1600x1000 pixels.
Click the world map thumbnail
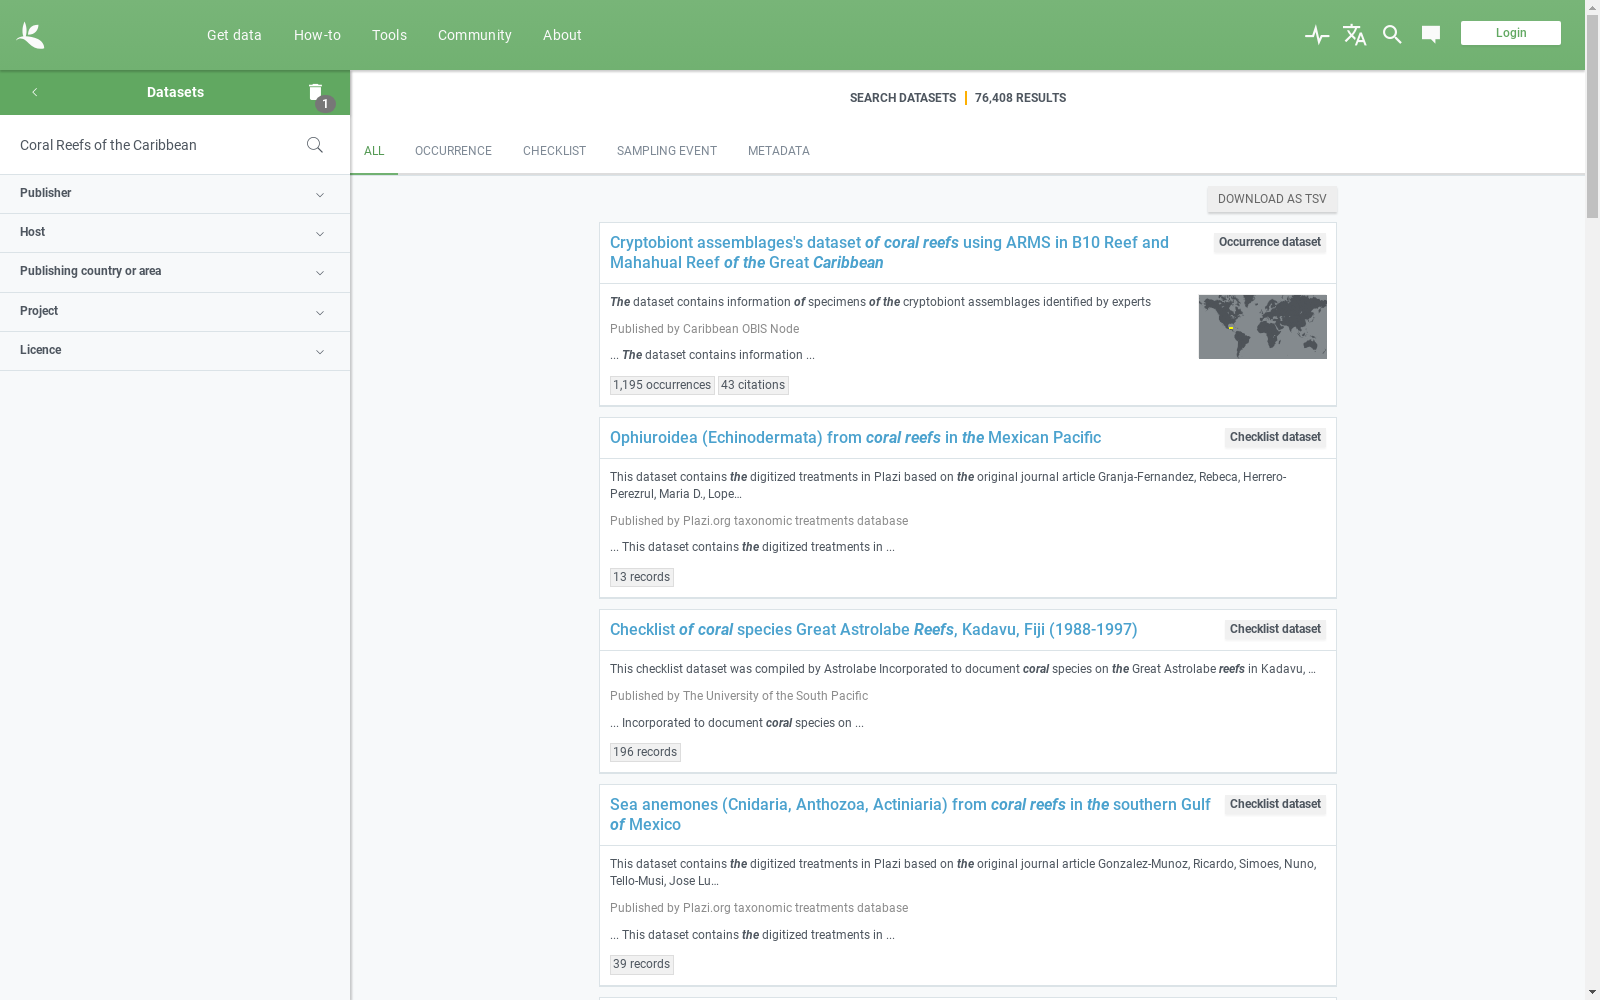tap(1262, 327)
